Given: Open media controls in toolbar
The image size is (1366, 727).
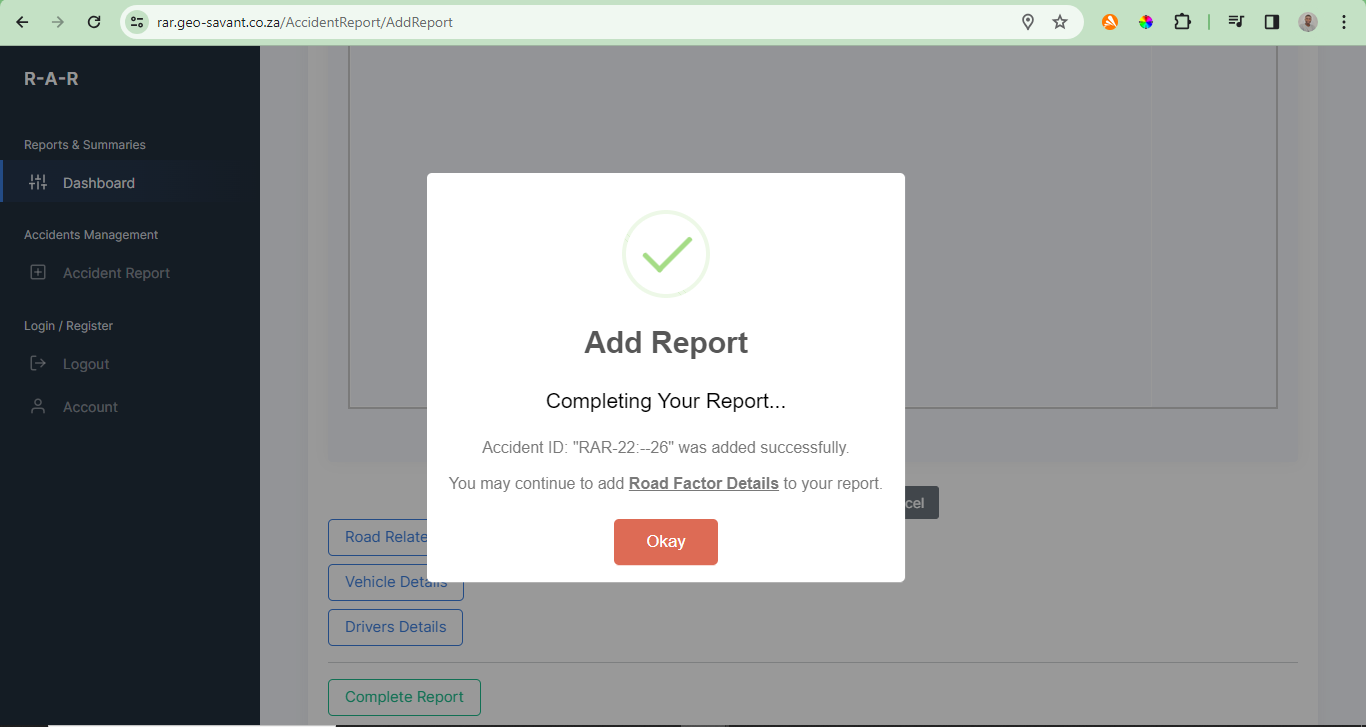Looking at the screenshot, I should tap(1236, 22).
